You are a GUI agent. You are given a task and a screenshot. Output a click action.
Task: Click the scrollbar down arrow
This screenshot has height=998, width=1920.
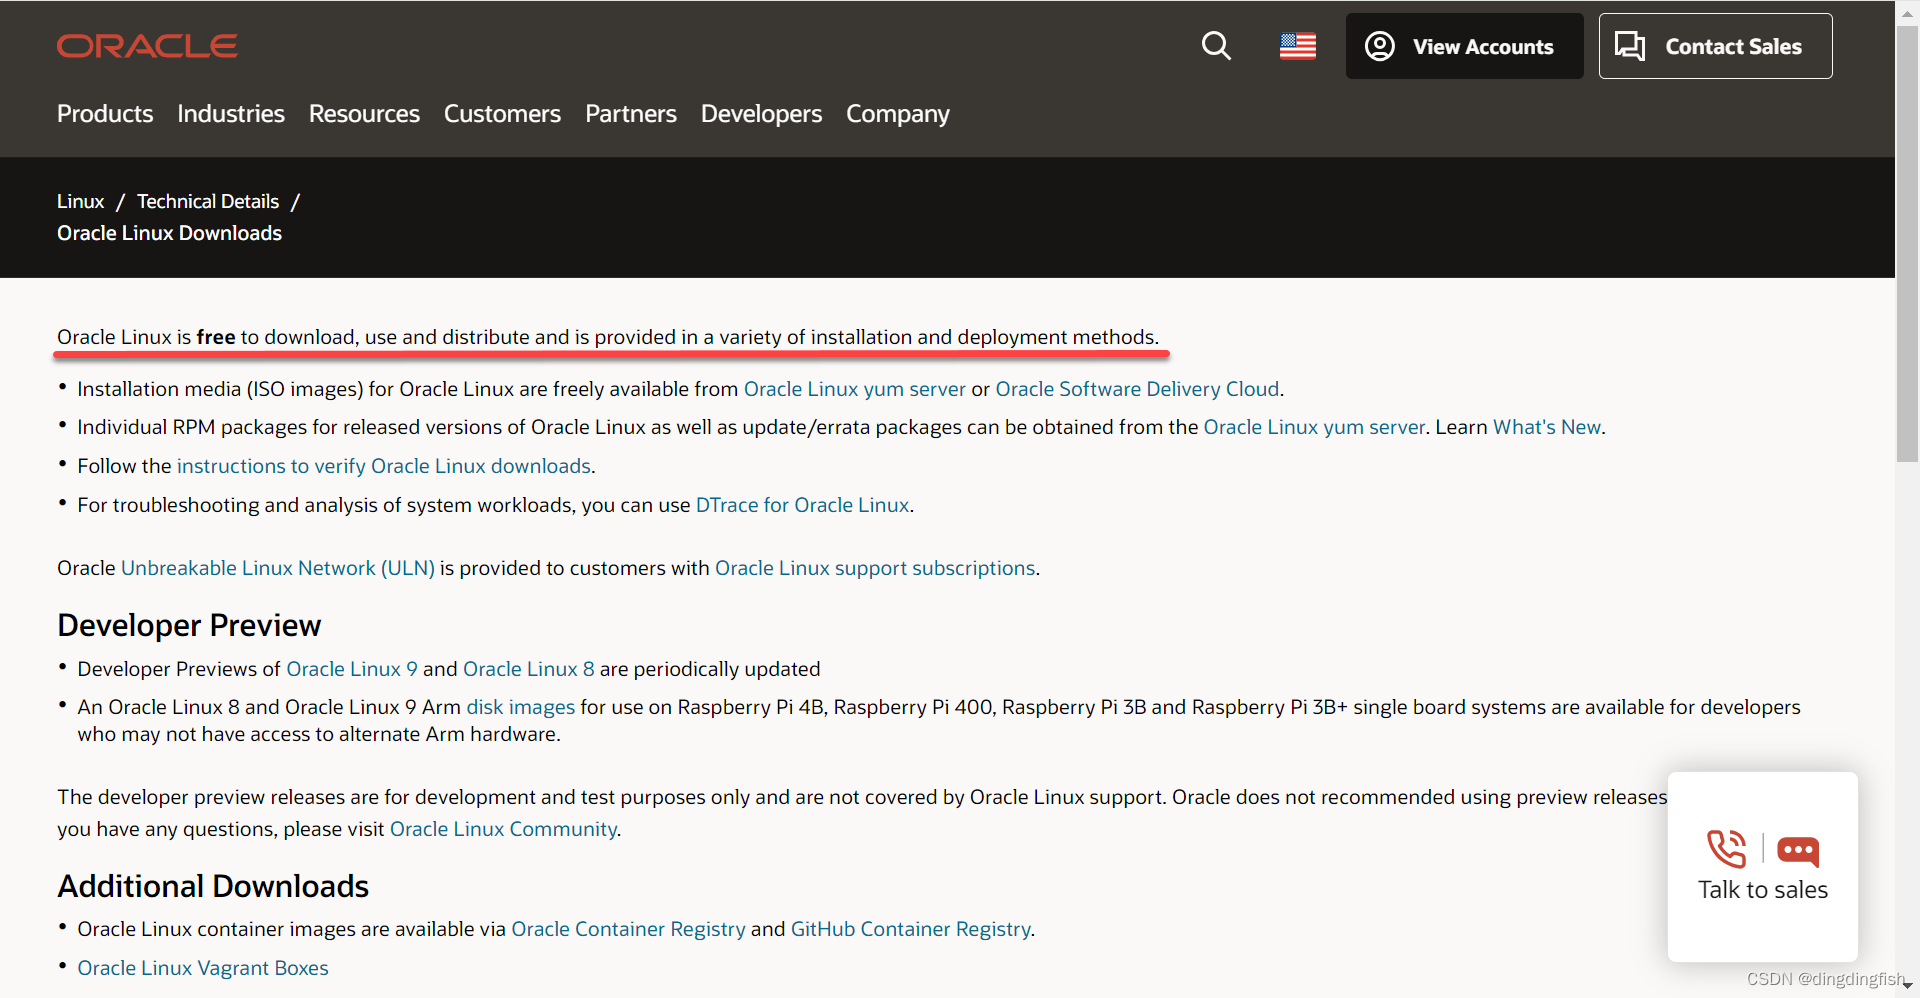(1908, 986)
